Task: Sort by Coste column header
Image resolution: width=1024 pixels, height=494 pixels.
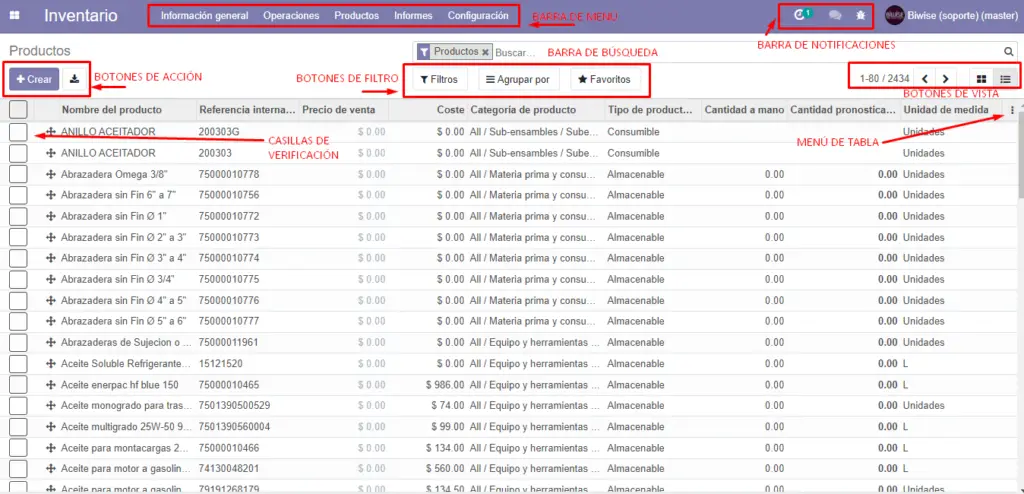Action: 451,110
